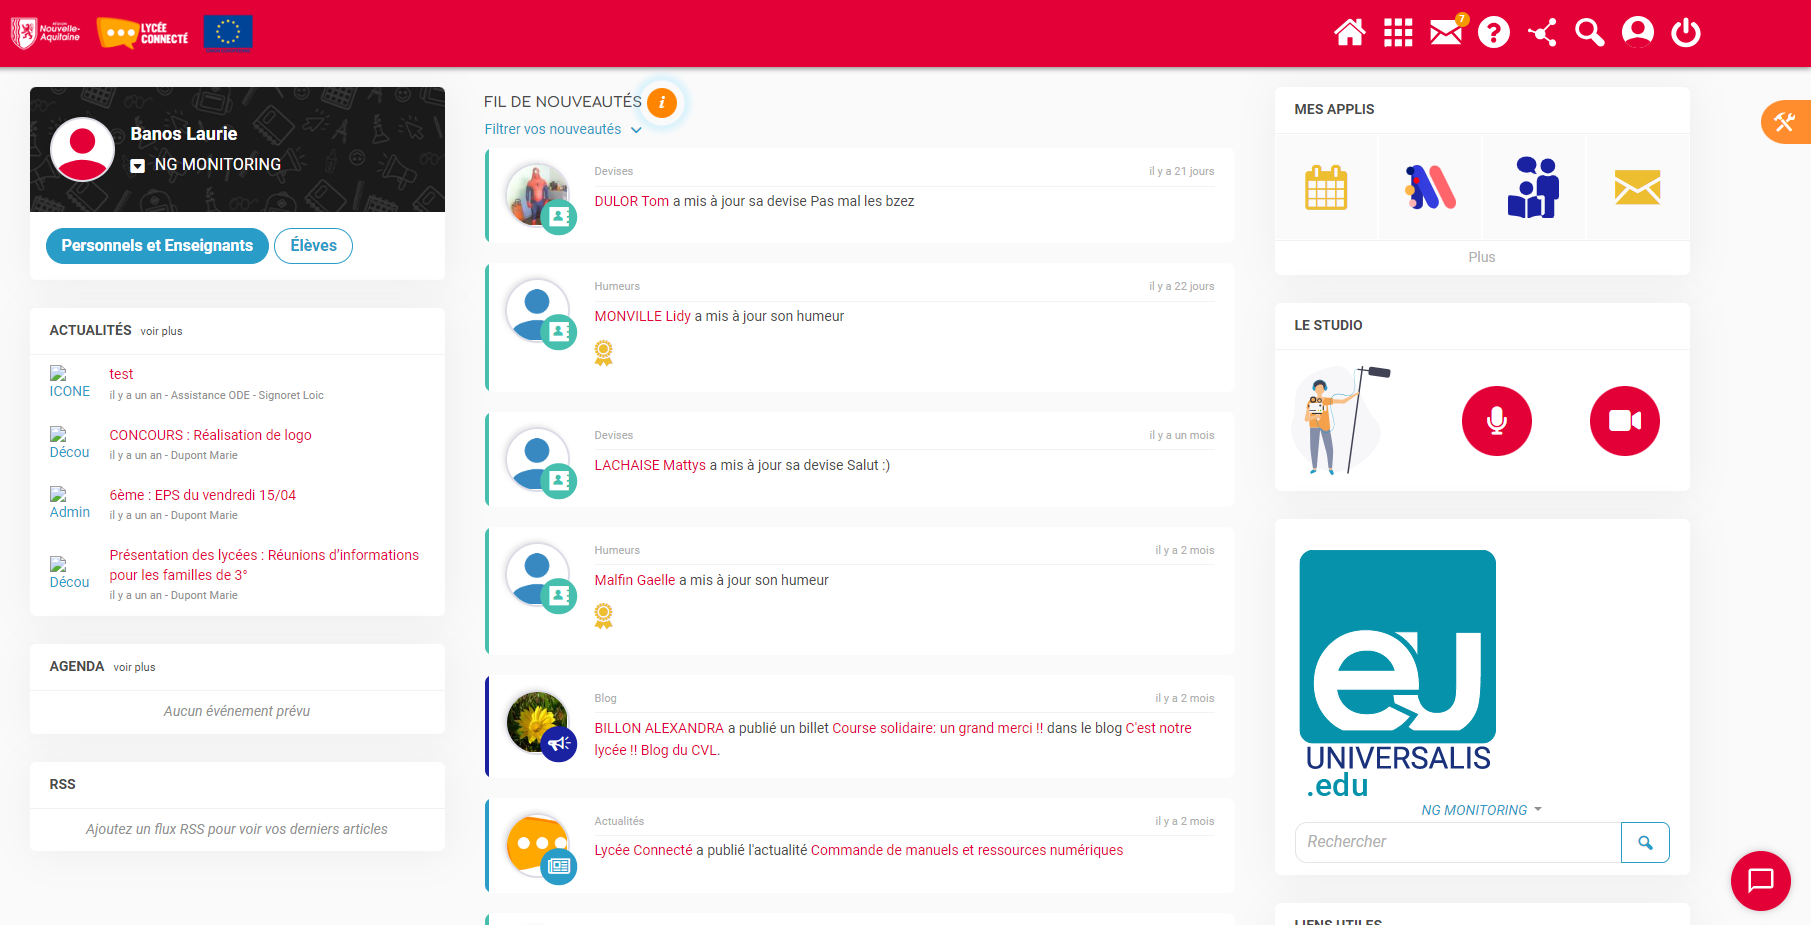Start video recording in Le Studio

pos(1624,421)
